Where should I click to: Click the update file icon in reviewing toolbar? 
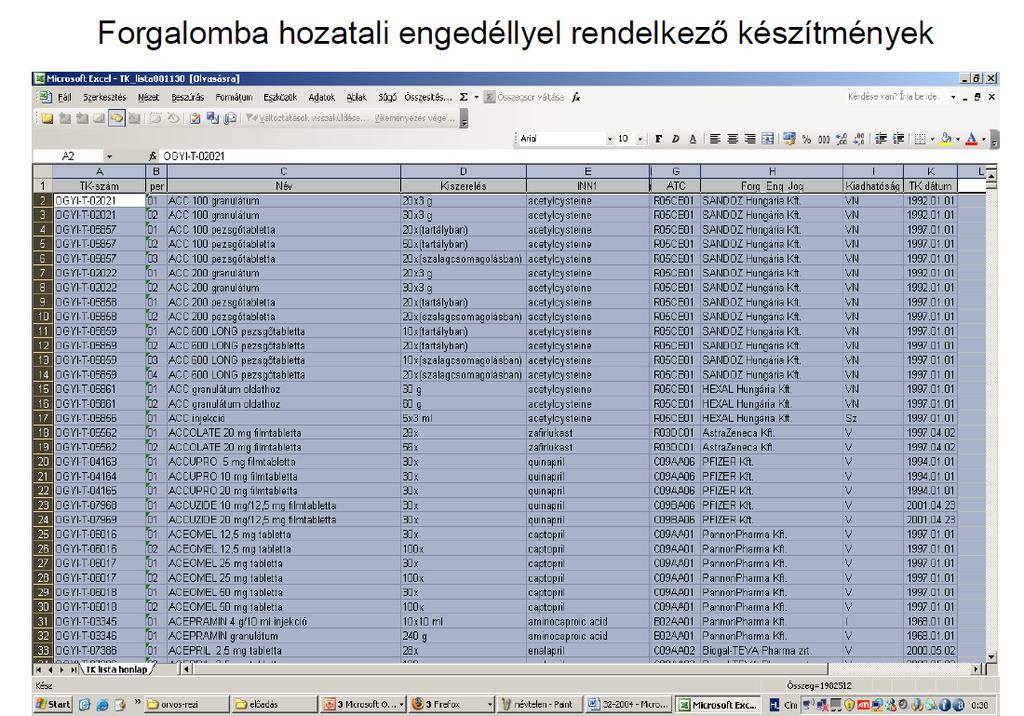tap(213, 118)
